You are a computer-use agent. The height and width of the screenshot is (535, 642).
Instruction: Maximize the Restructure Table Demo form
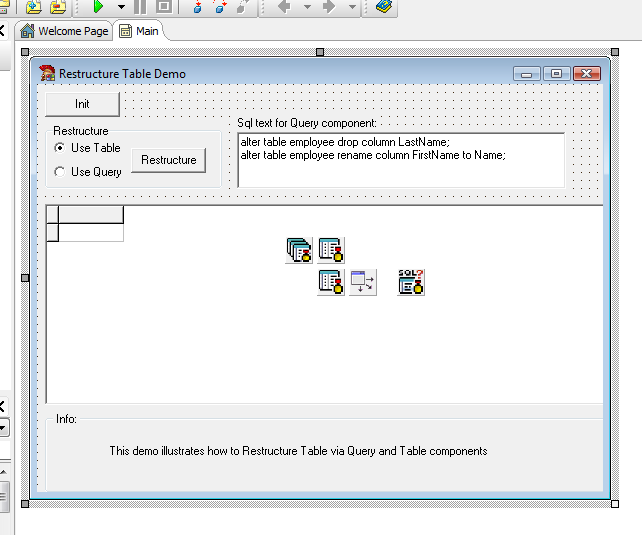556,73
